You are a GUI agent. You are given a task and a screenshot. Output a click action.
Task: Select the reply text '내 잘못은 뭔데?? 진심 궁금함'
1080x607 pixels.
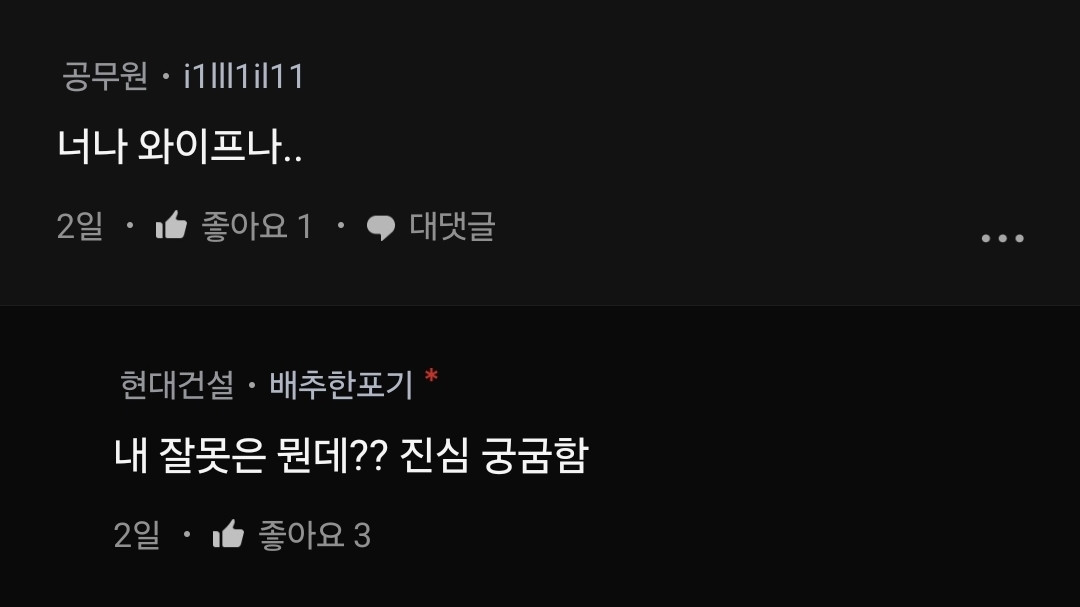coord(351,455)
